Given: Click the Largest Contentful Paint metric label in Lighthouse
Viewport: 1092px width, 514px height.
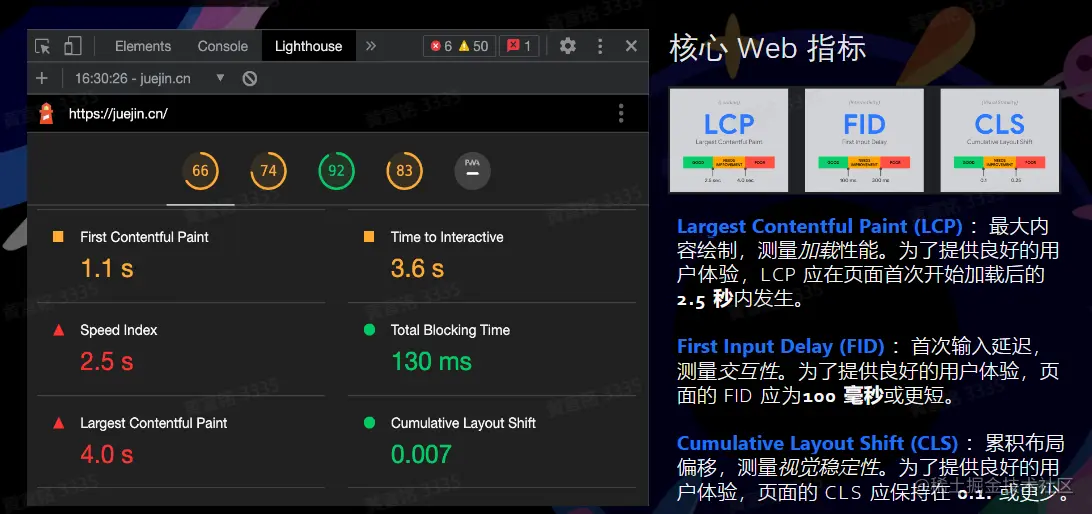Looking at the screenshot, I should [x=154, y=423].
